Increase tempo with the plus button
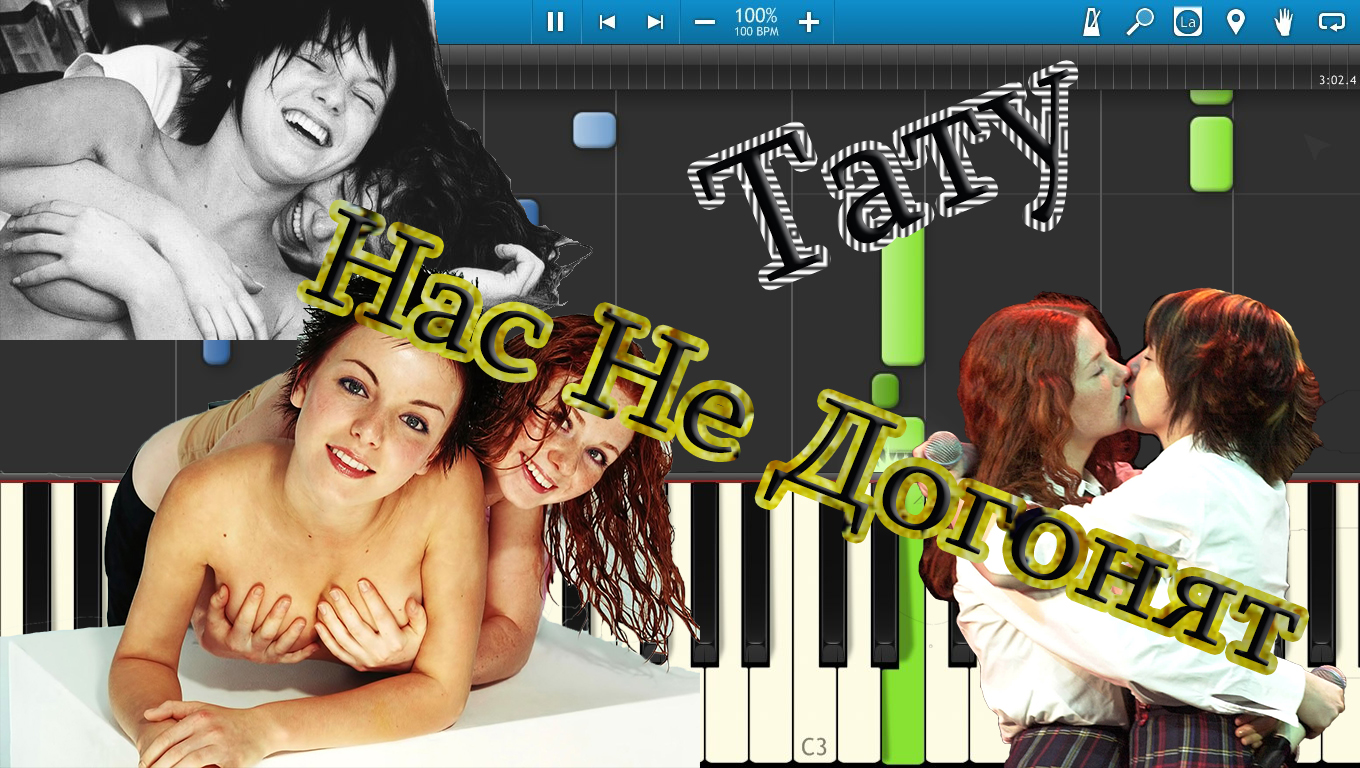 coord(809,22)
